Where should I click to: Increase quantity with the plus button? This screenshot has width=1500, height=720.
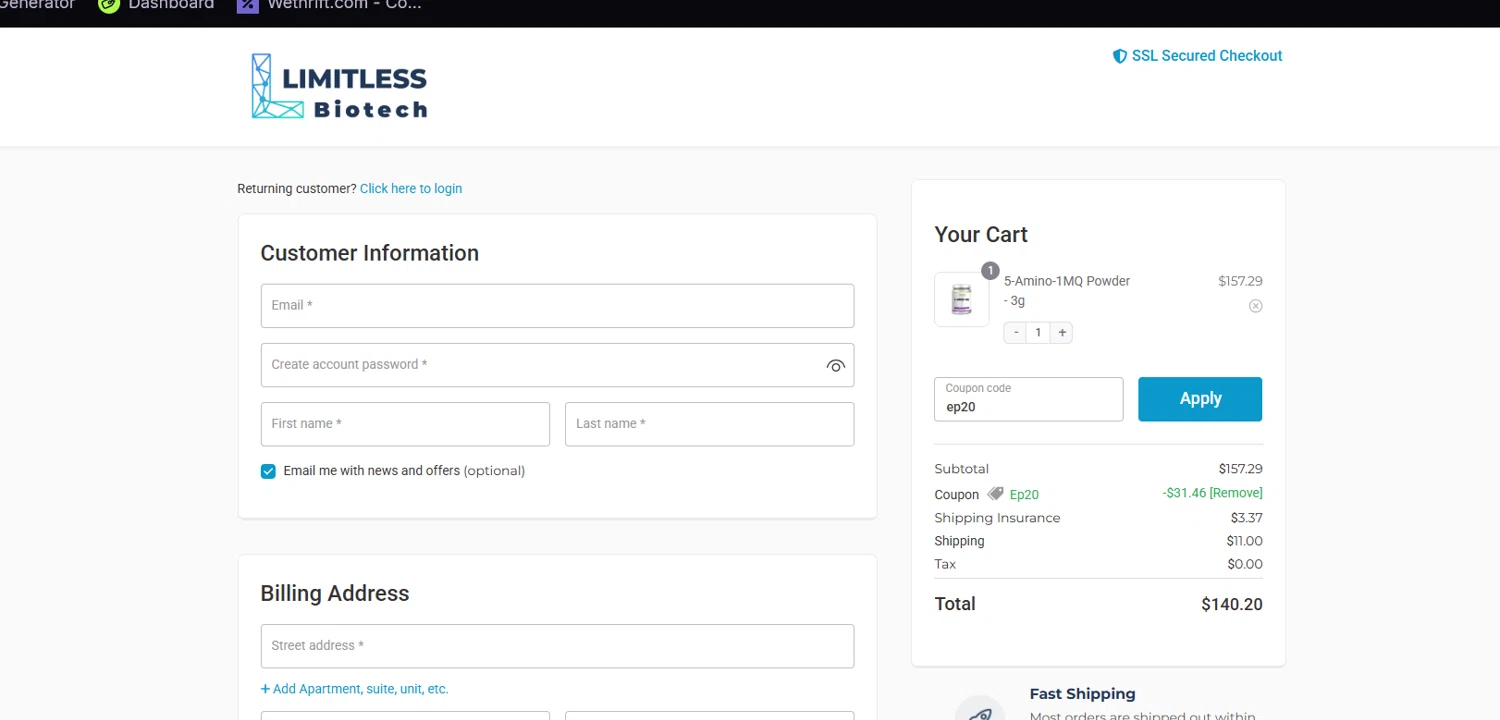point(1062,332)
